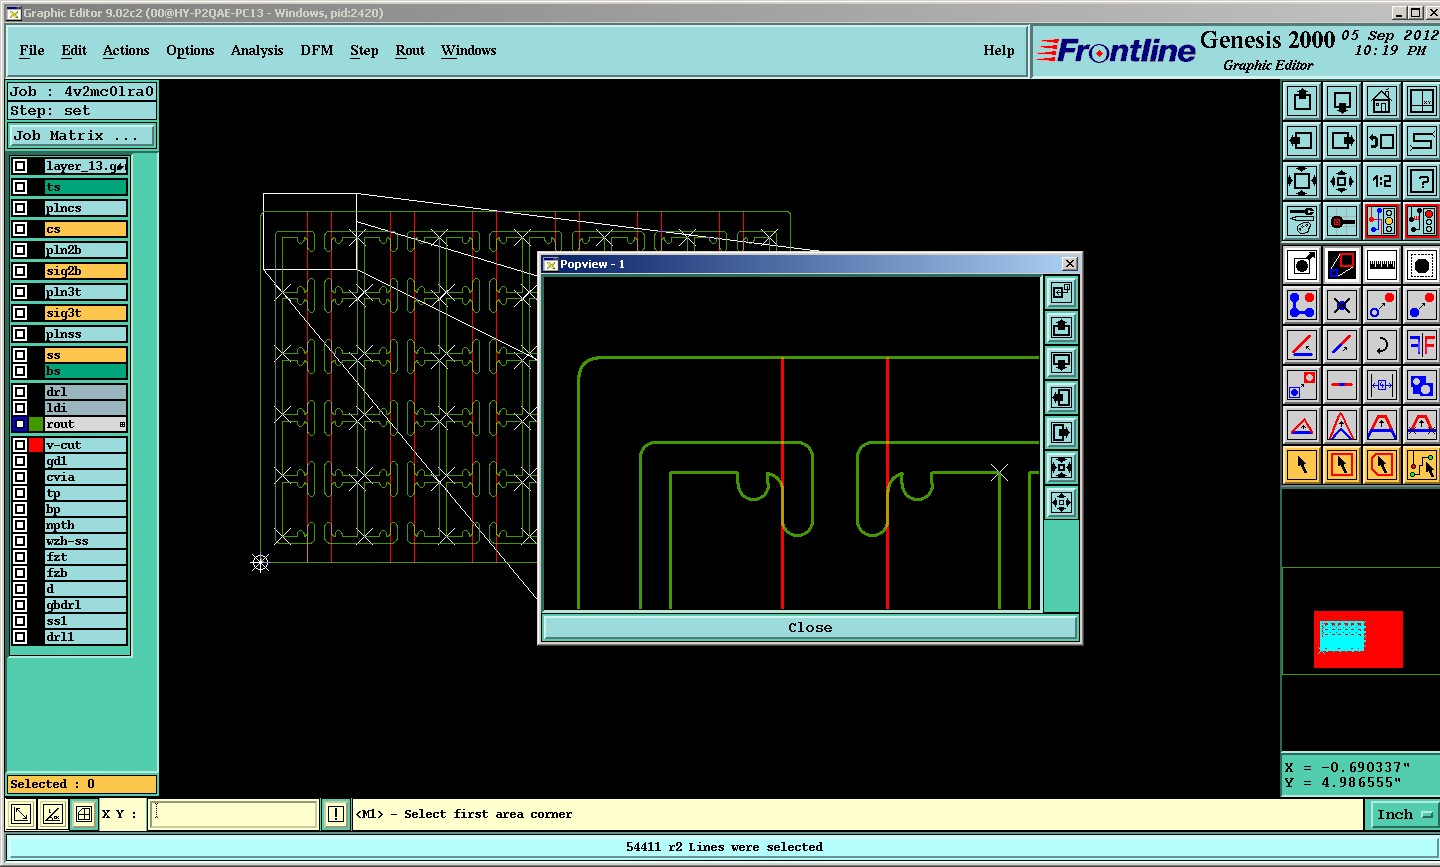Toggle the checkbox for the drl layer
This screenshot has height=867, width=1440.
20,392
